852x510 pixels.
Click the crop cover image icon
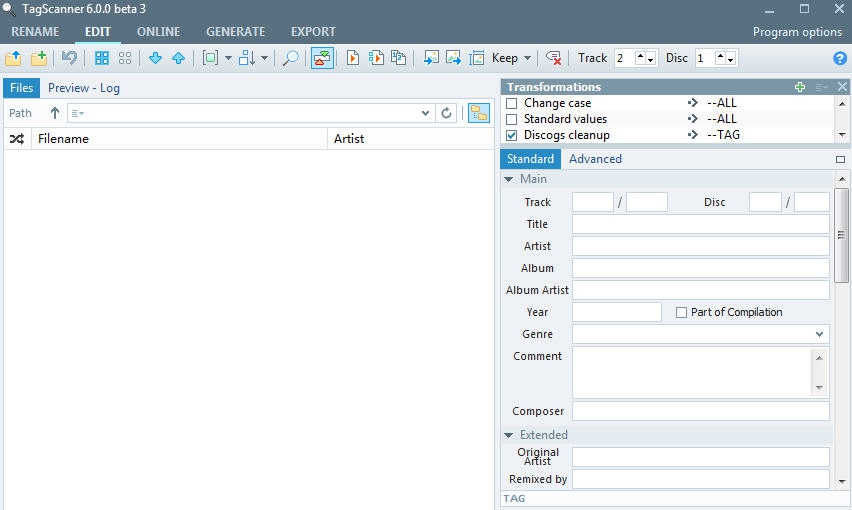click(477, 58)
